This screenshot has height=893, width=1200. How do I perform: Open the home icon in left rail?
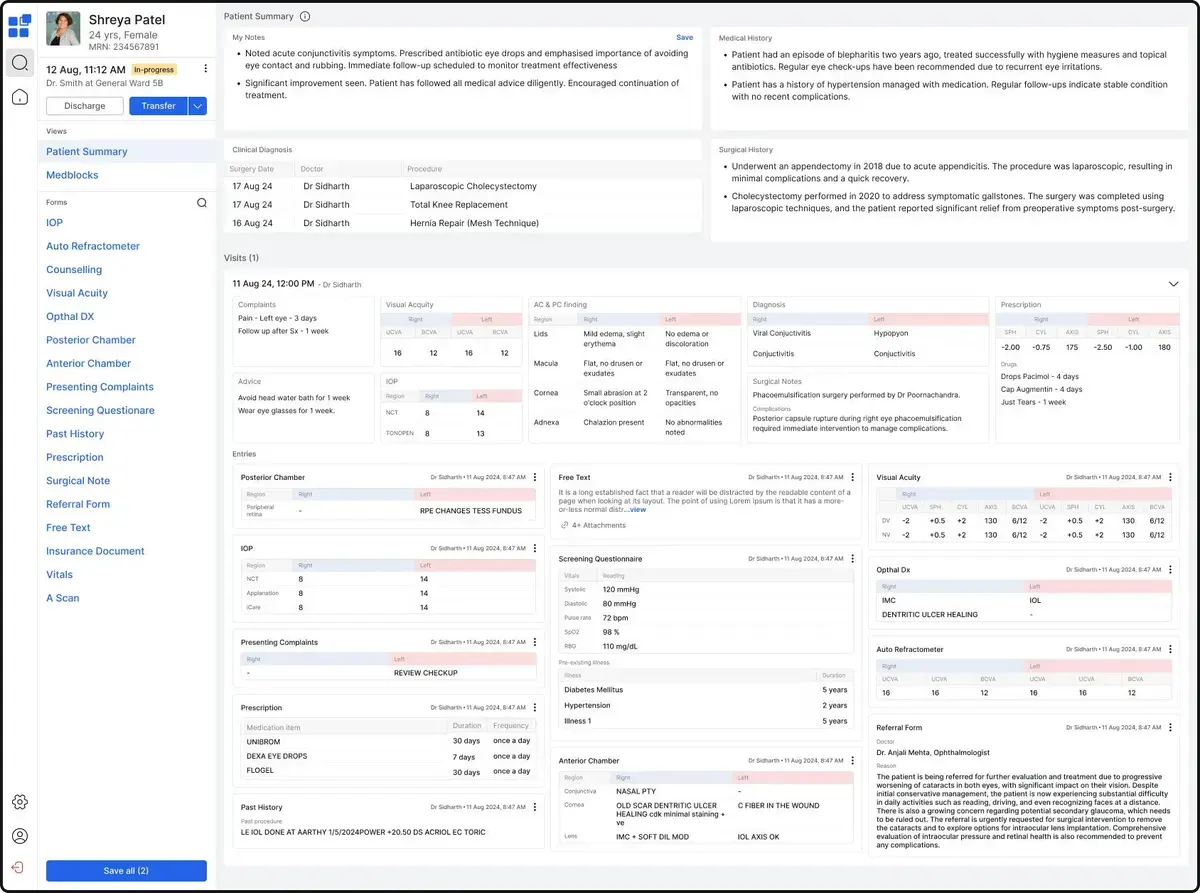pos(20,97)
